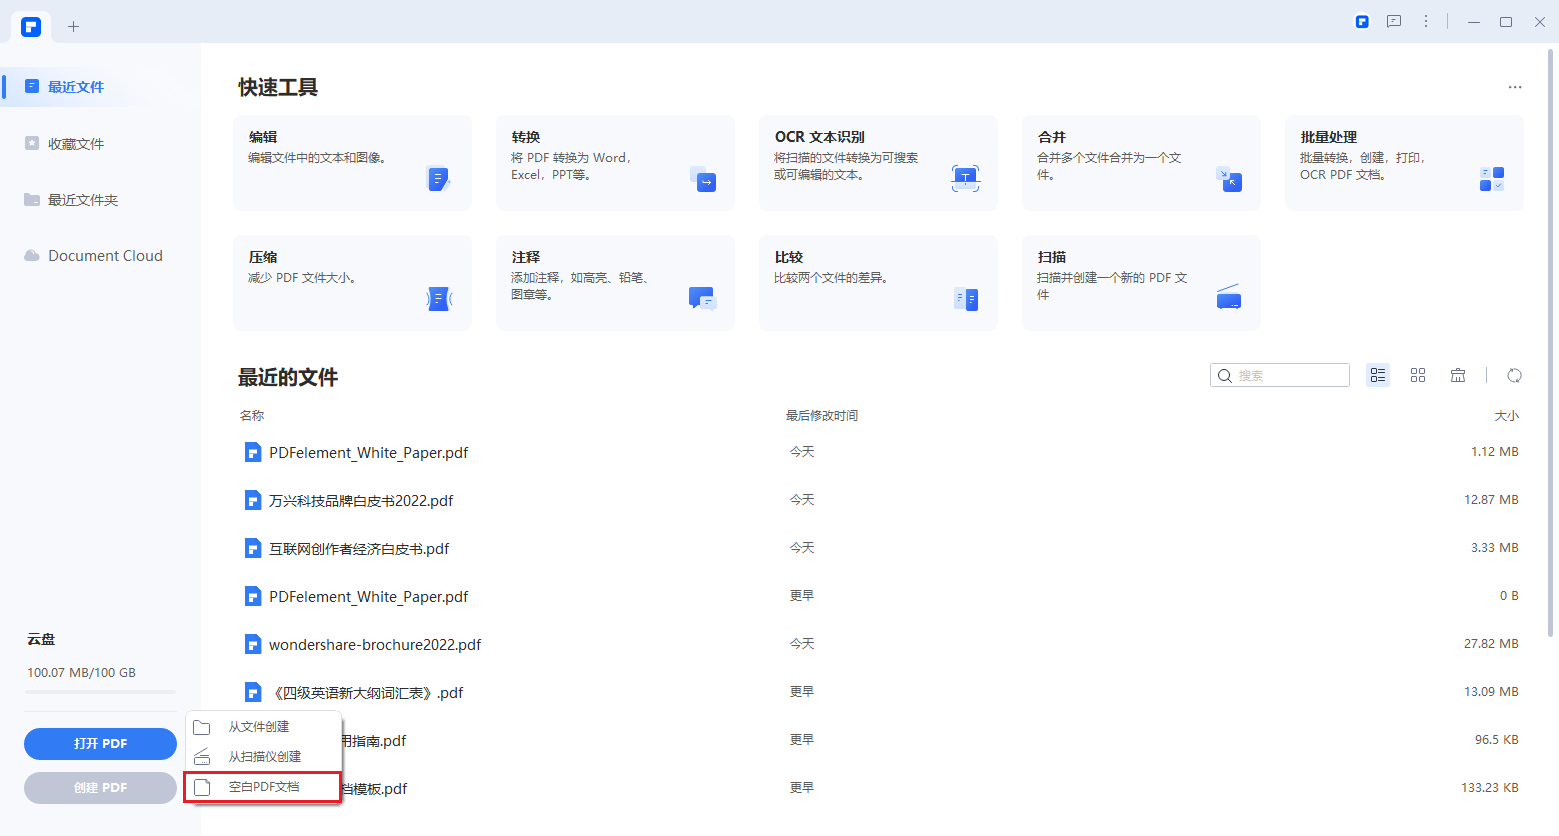This screenshot has width=1559, height=836.
Task: Click file icon beside wondershare-brochure2022.pdf
Action: pos(253,644)
